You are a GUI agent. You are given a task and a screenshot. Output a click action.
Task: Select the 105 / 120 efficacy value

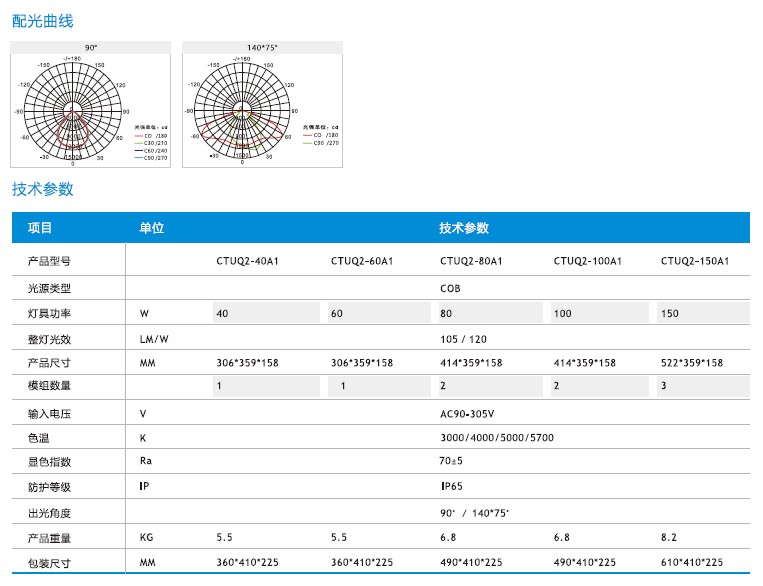tap(463, 339)
